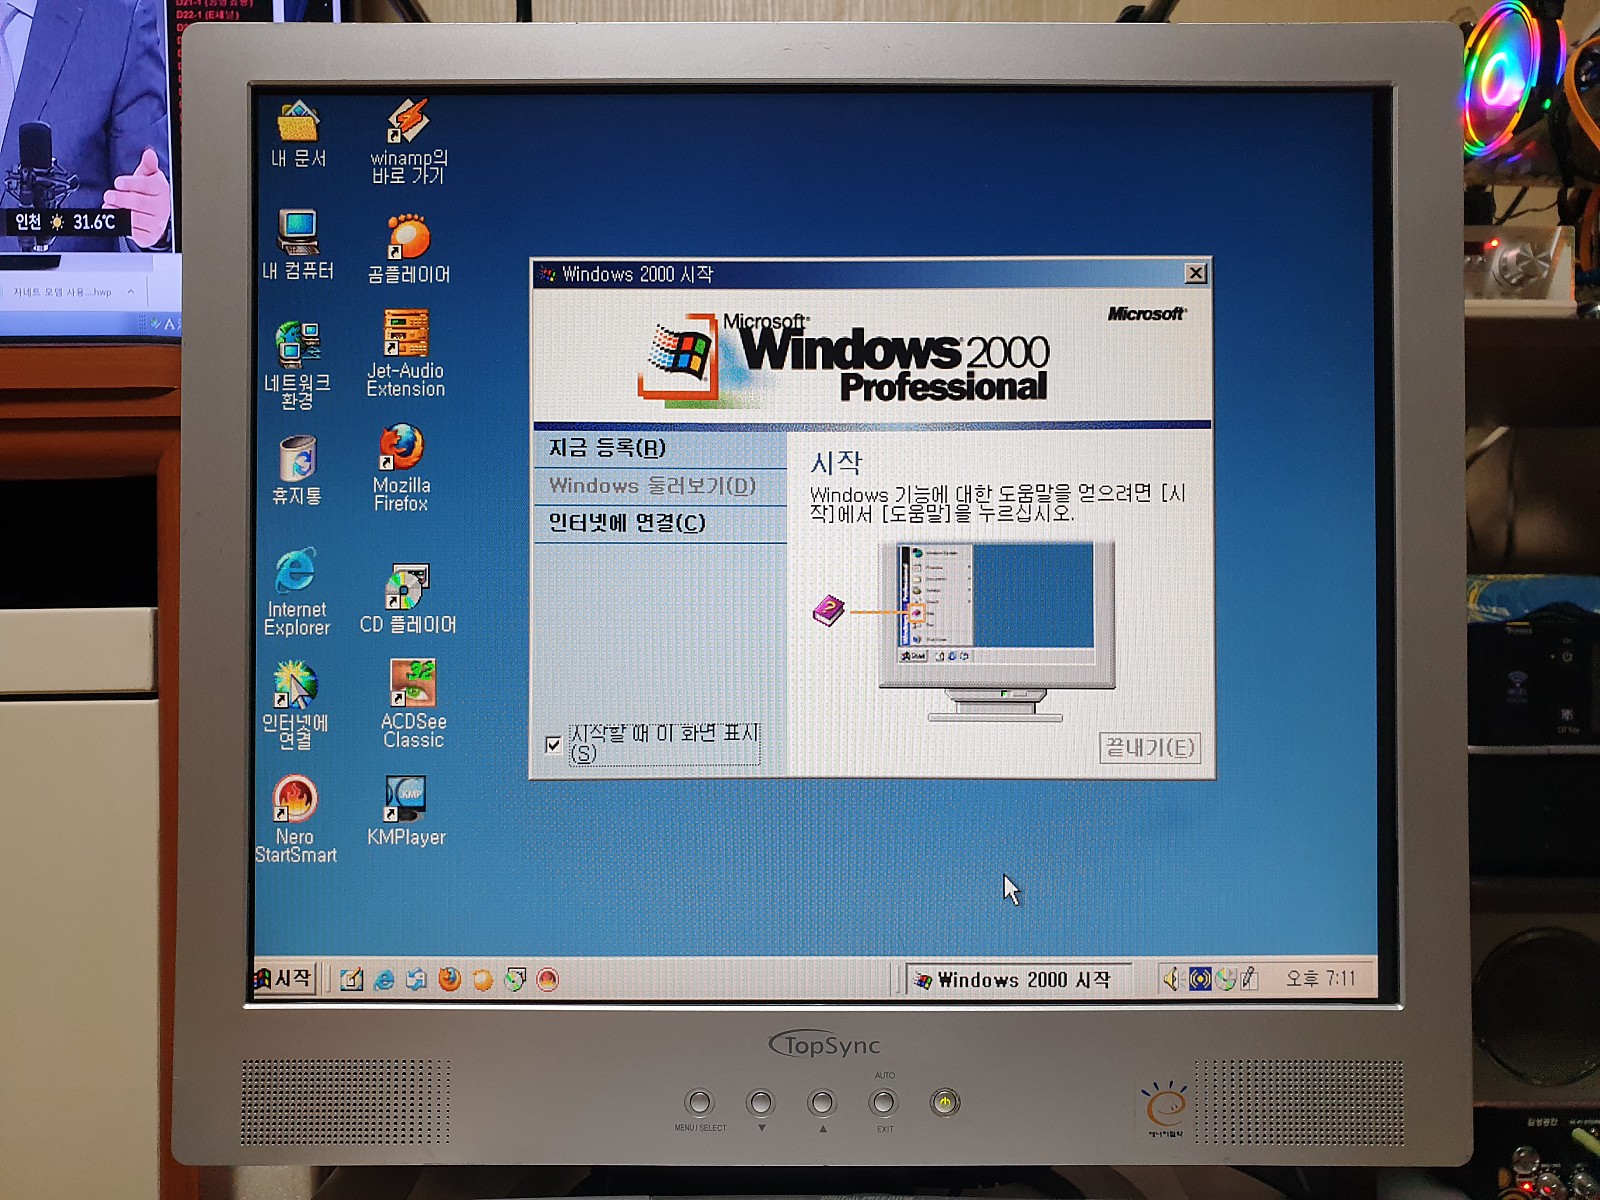
Task: Launch CD 플레이어 shortcut
Action: [408, 599]
